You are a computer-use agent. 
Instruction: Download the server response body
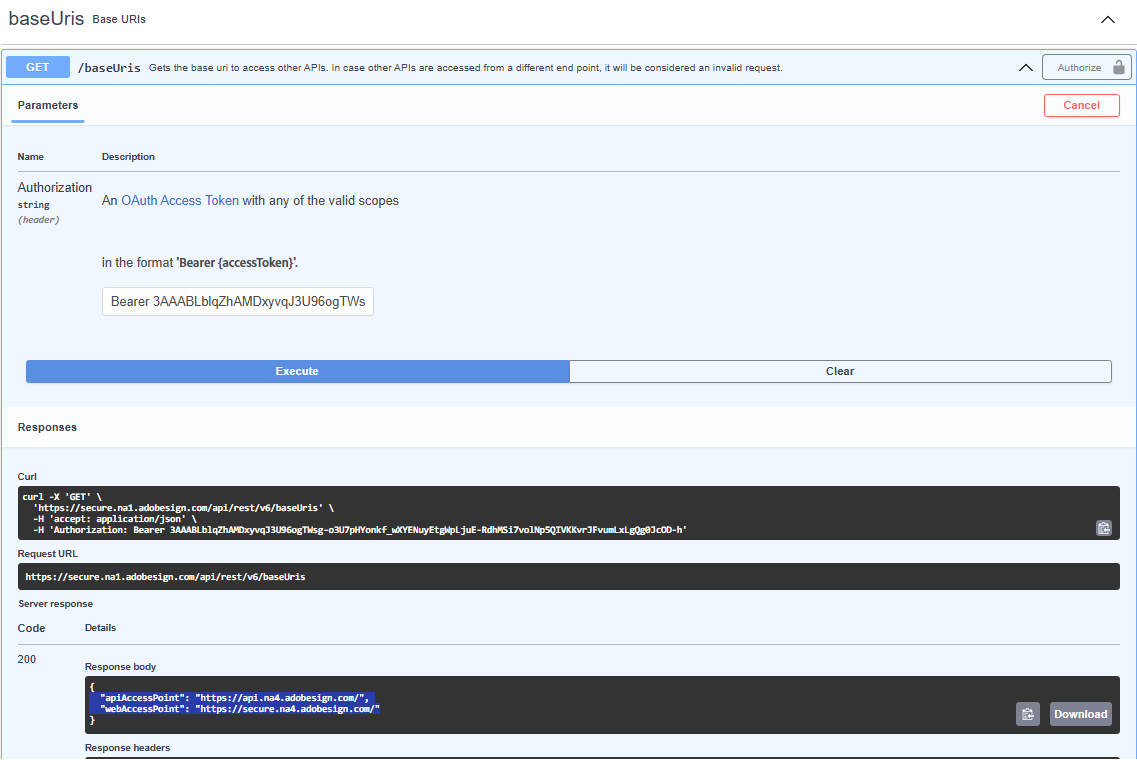point(1080,713)
